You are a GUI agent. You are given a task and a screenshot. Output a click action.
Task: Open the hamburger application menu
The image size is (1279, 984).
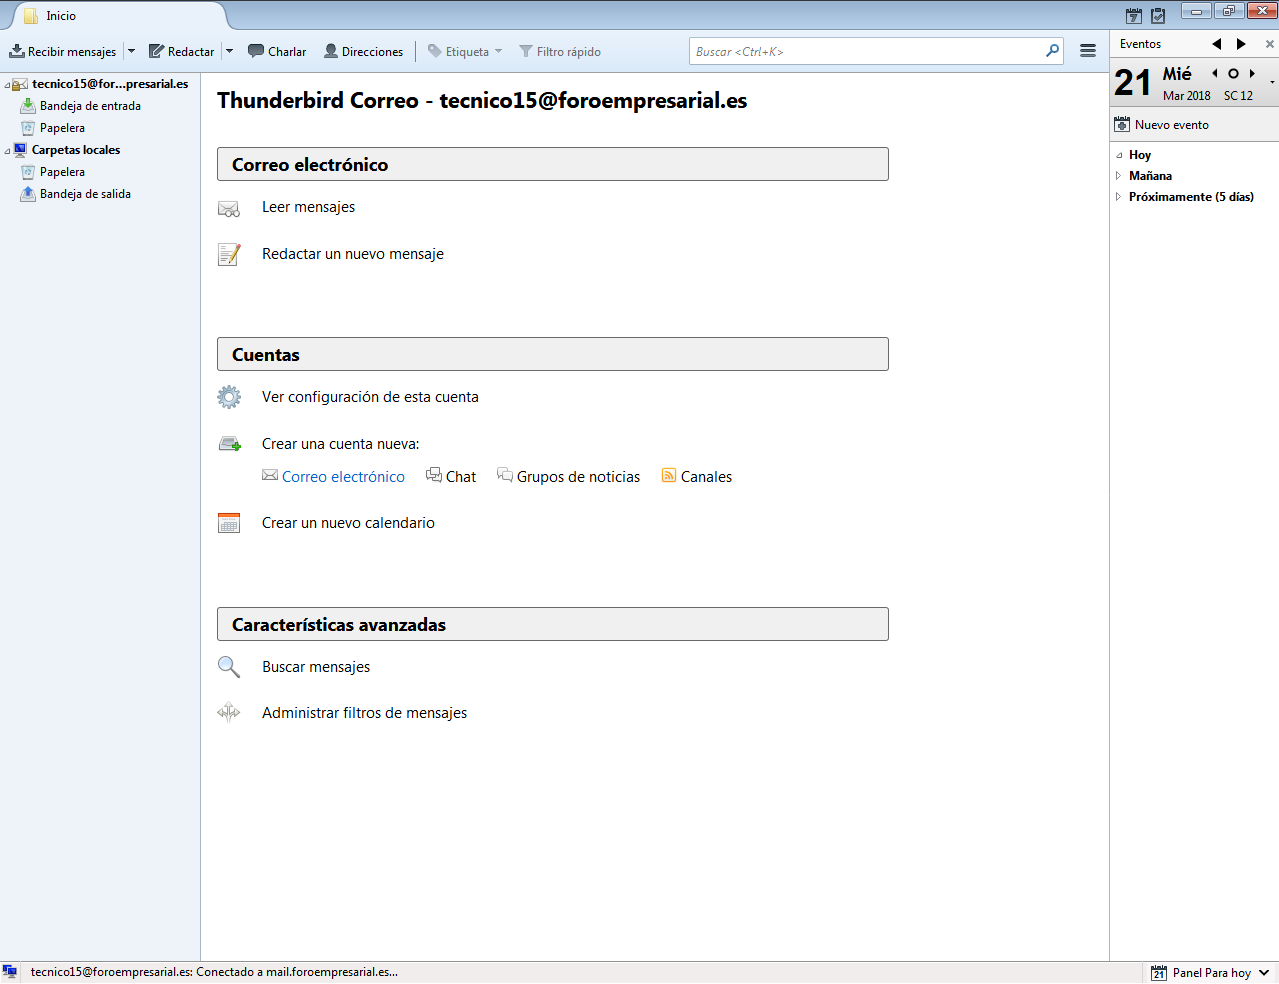click(x=1088, y=51)
